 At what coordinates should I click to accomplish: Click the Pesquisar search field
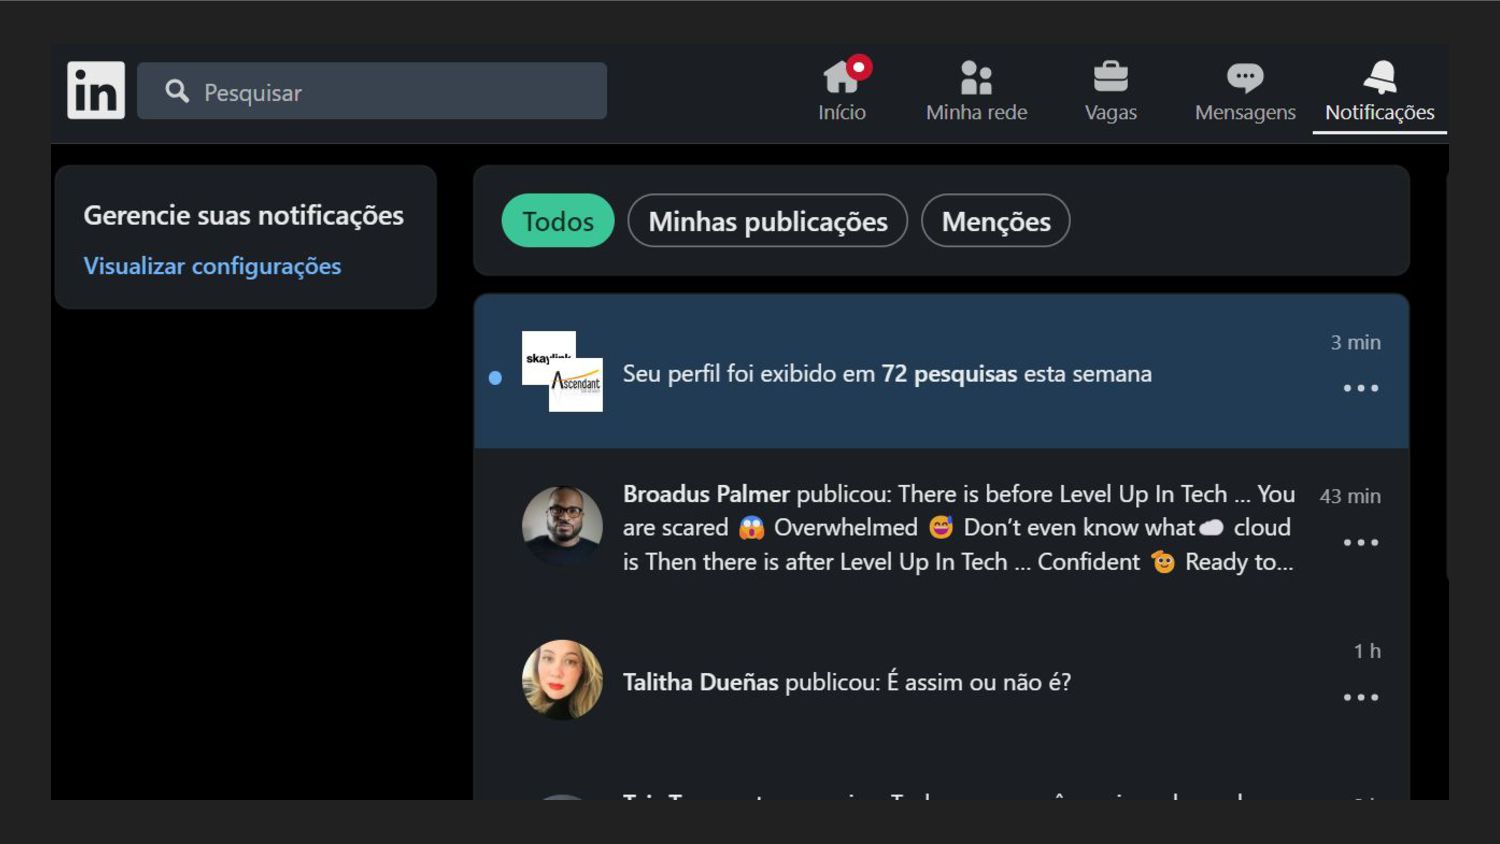372,91
